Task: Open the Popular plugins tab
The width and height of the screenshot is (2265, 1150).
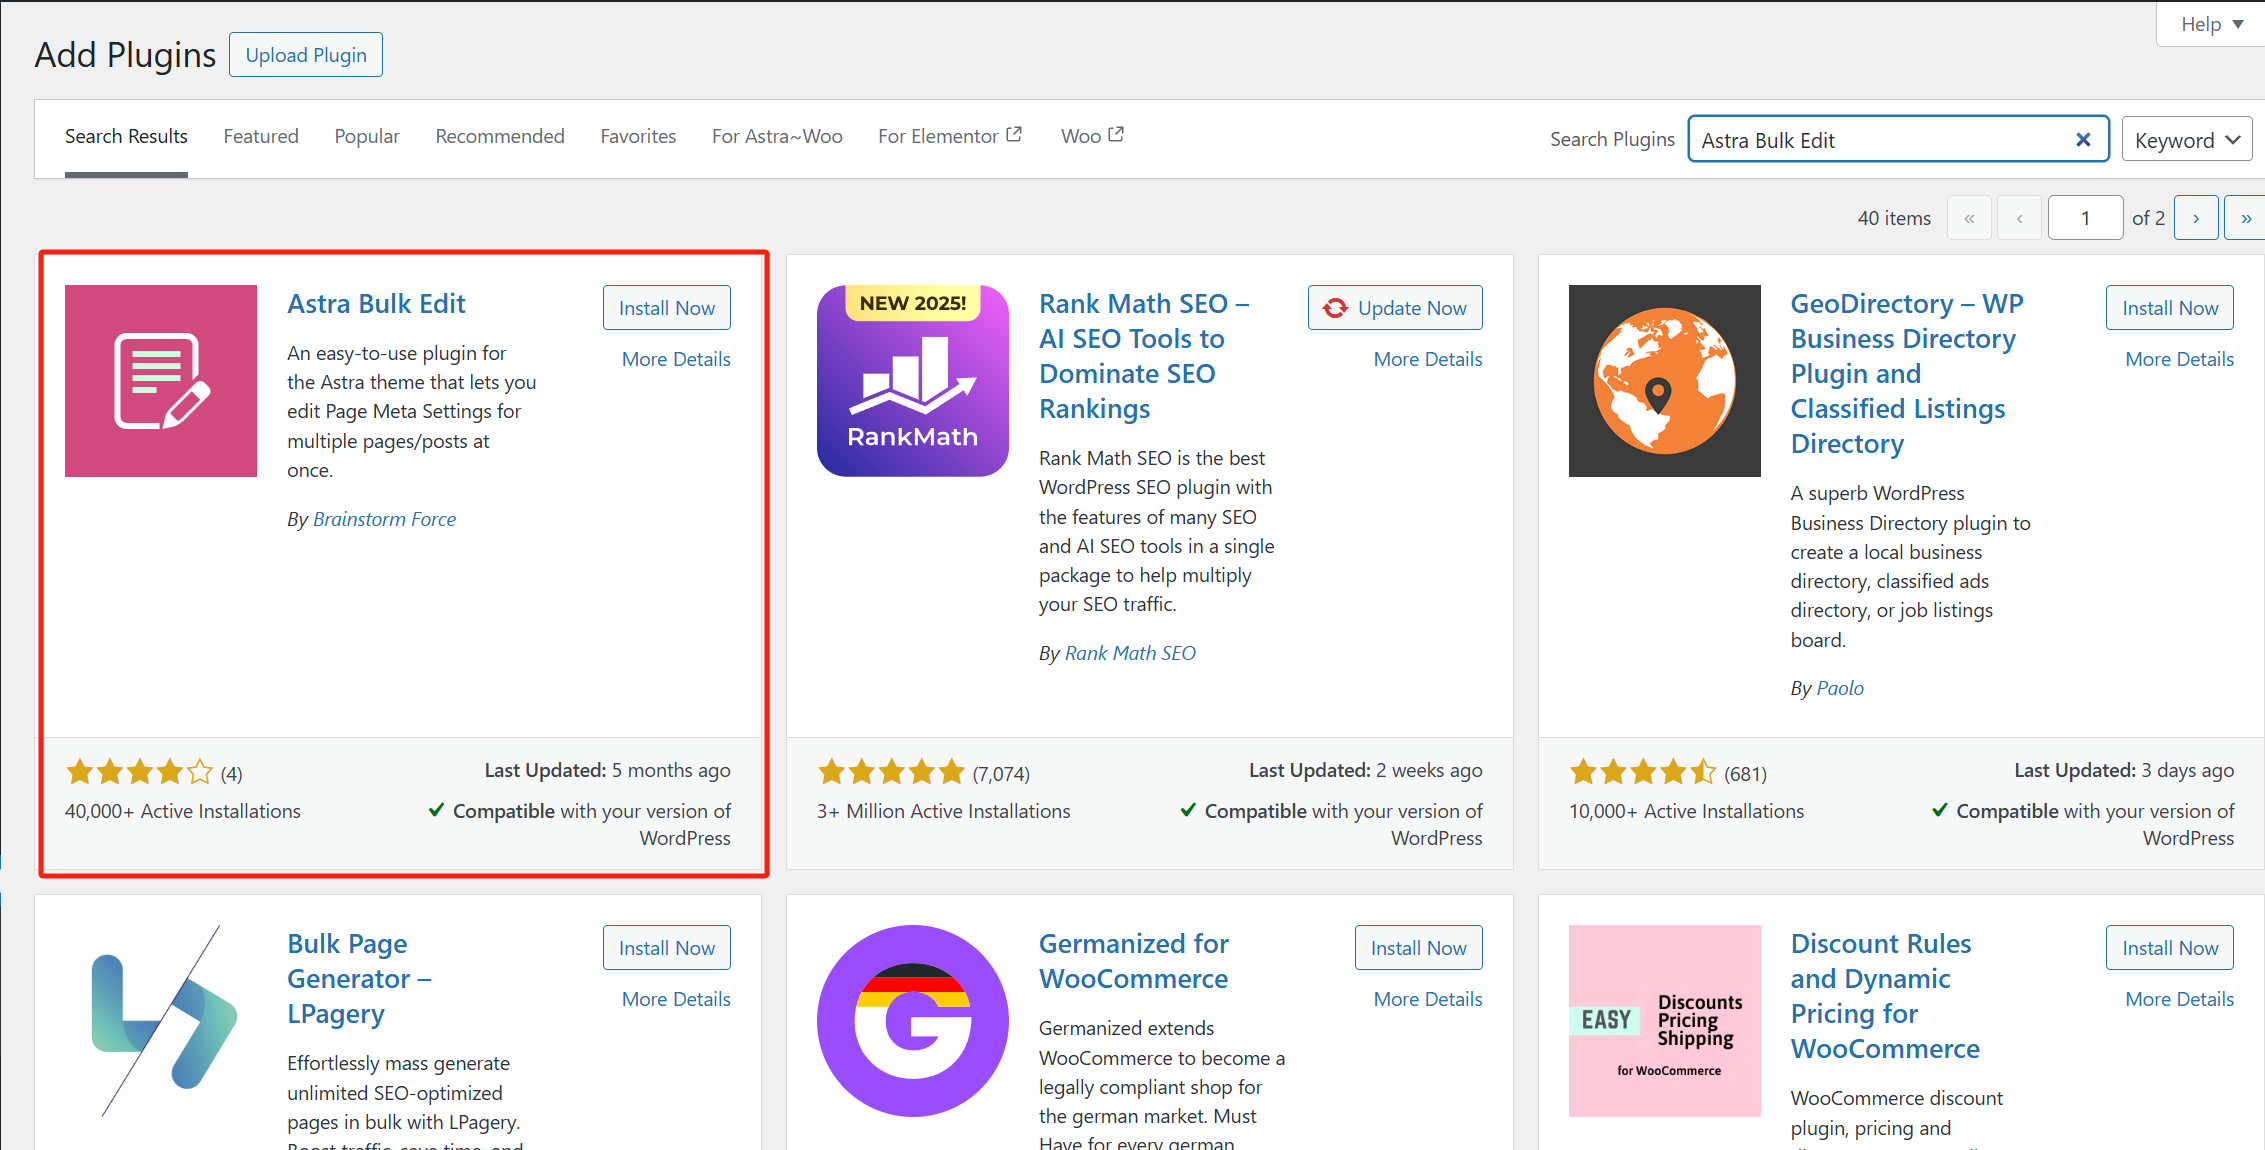Action: coord(367,136)
